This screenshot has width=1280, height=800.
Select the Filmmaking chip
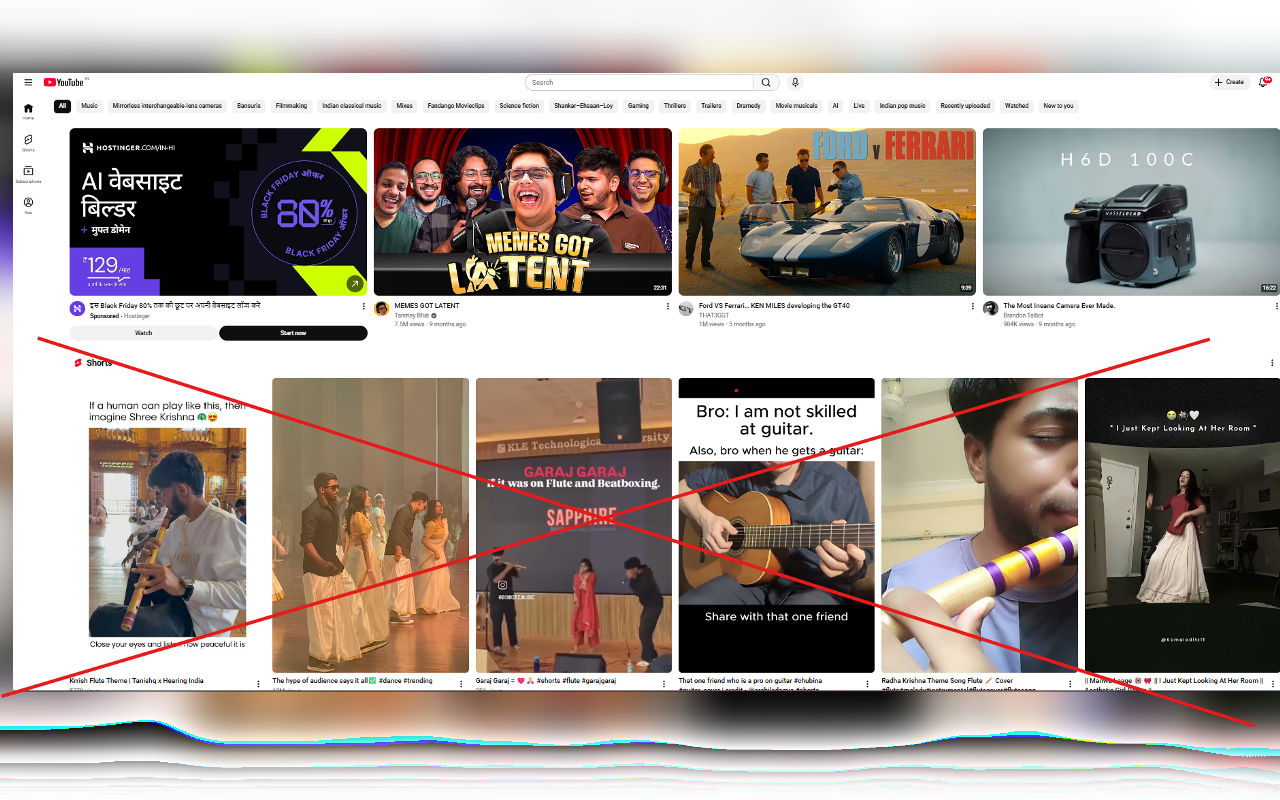[291, 106]
